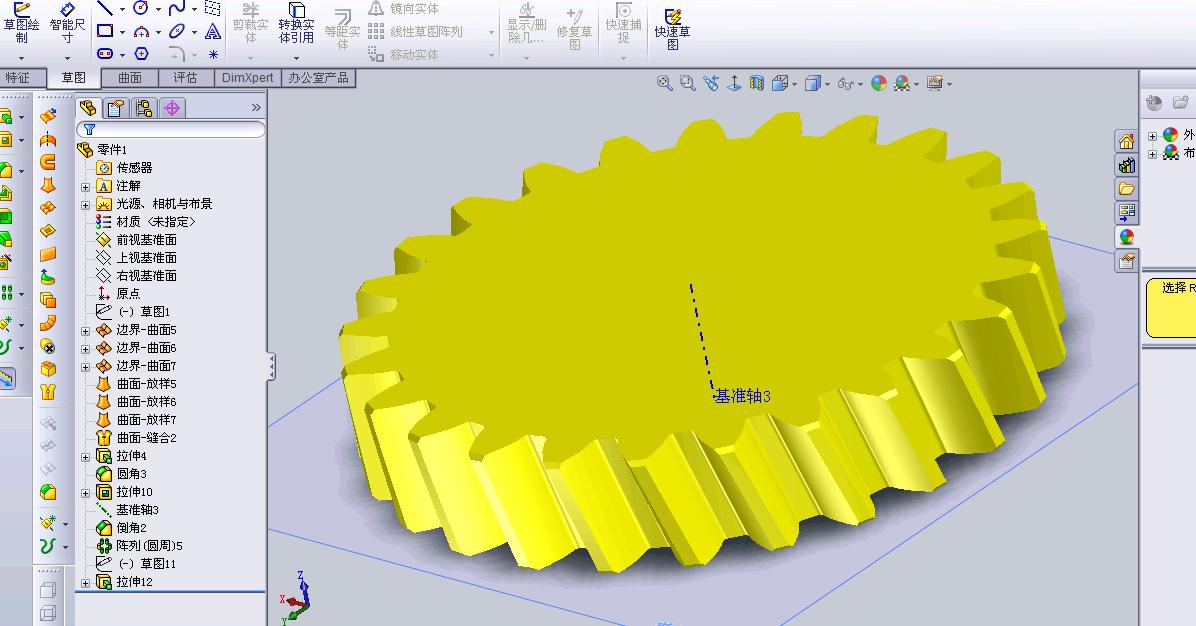Click the 基准轴3 label in the viewport
The image size is (1196, 626).
pos(743,396)
